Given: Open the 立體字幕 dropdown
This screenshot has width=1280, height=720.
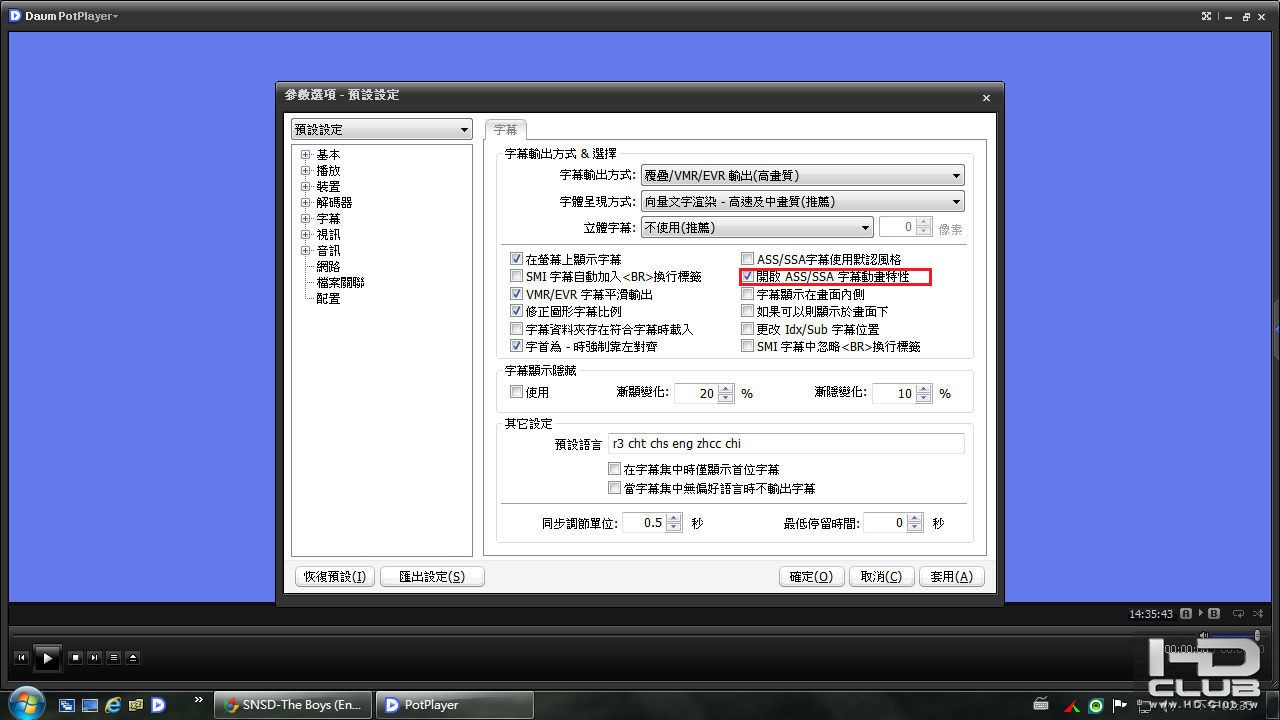Looking at the screenshot, I should 757,227.
